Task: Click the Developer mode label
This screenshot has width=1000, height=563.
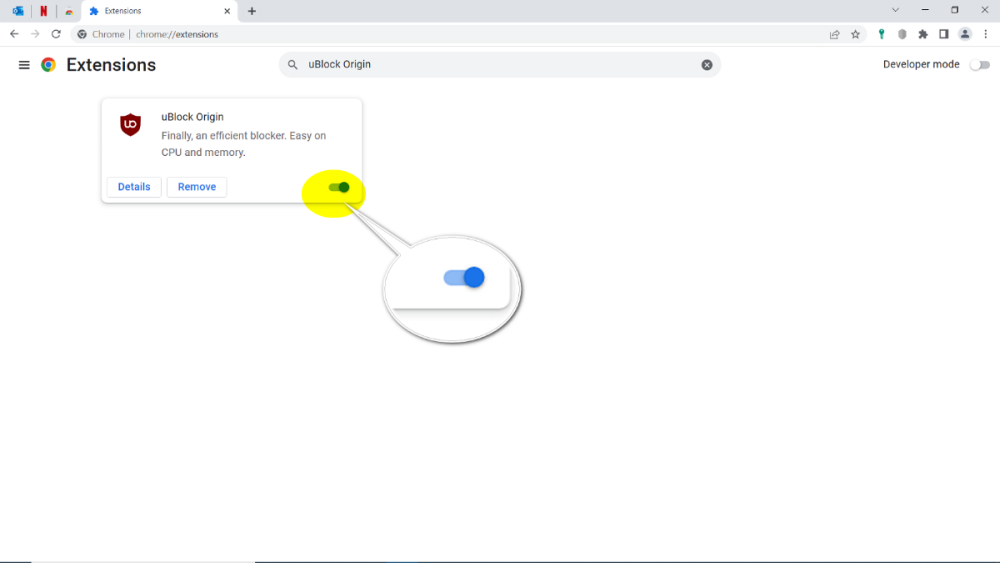Action: [921, 64]
